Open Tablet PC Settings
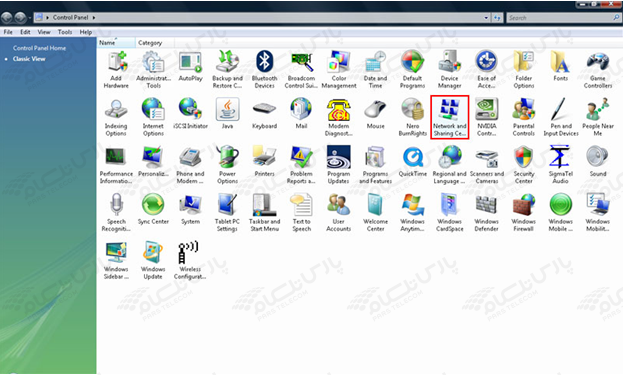623x375 pixels. click(227, 213)
